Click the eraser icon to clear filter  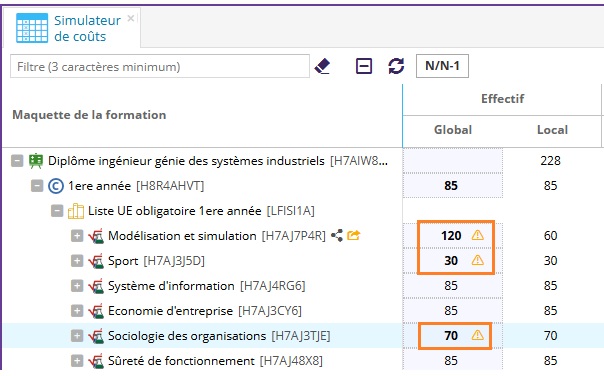[x=322, y=66]
